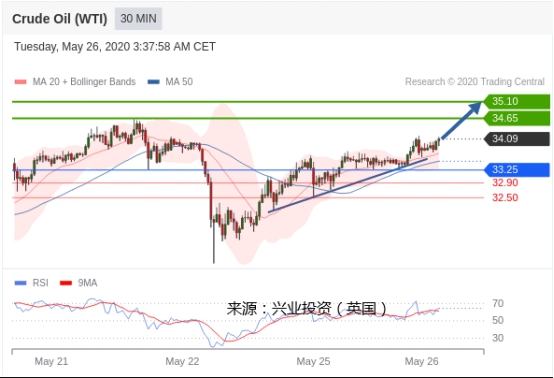Click the Research © 2020 Trading Central credit
The image size is (554, 378).
475,82
